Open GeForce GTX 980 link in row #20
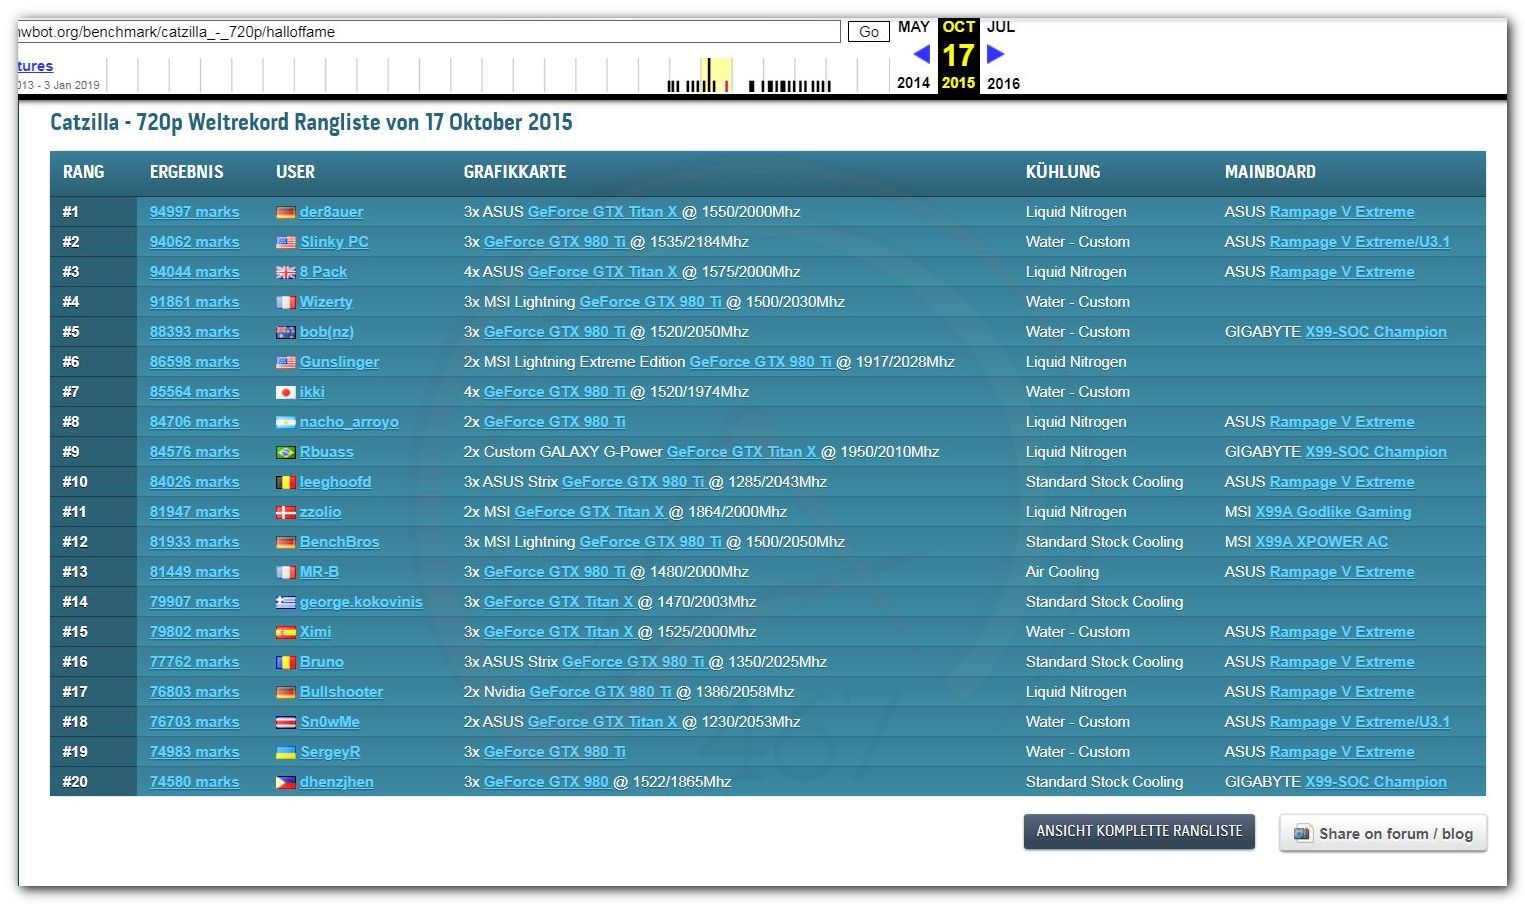The height and width of the screenshot is (904, 1525). click(546, 782)
